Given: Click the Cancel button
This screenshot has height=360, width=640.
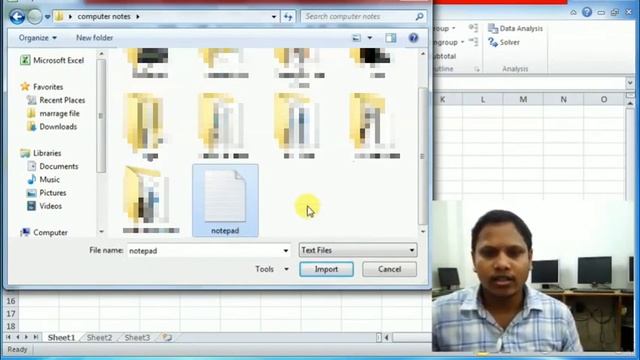Looking at the screenshot, I should 389,269.
